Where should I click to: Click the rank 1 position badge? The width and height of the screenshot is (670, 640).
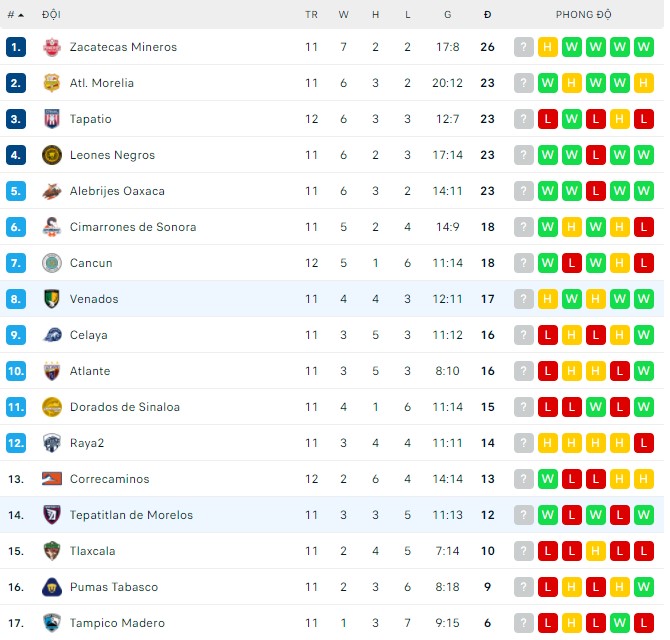[x=15, y=47]
